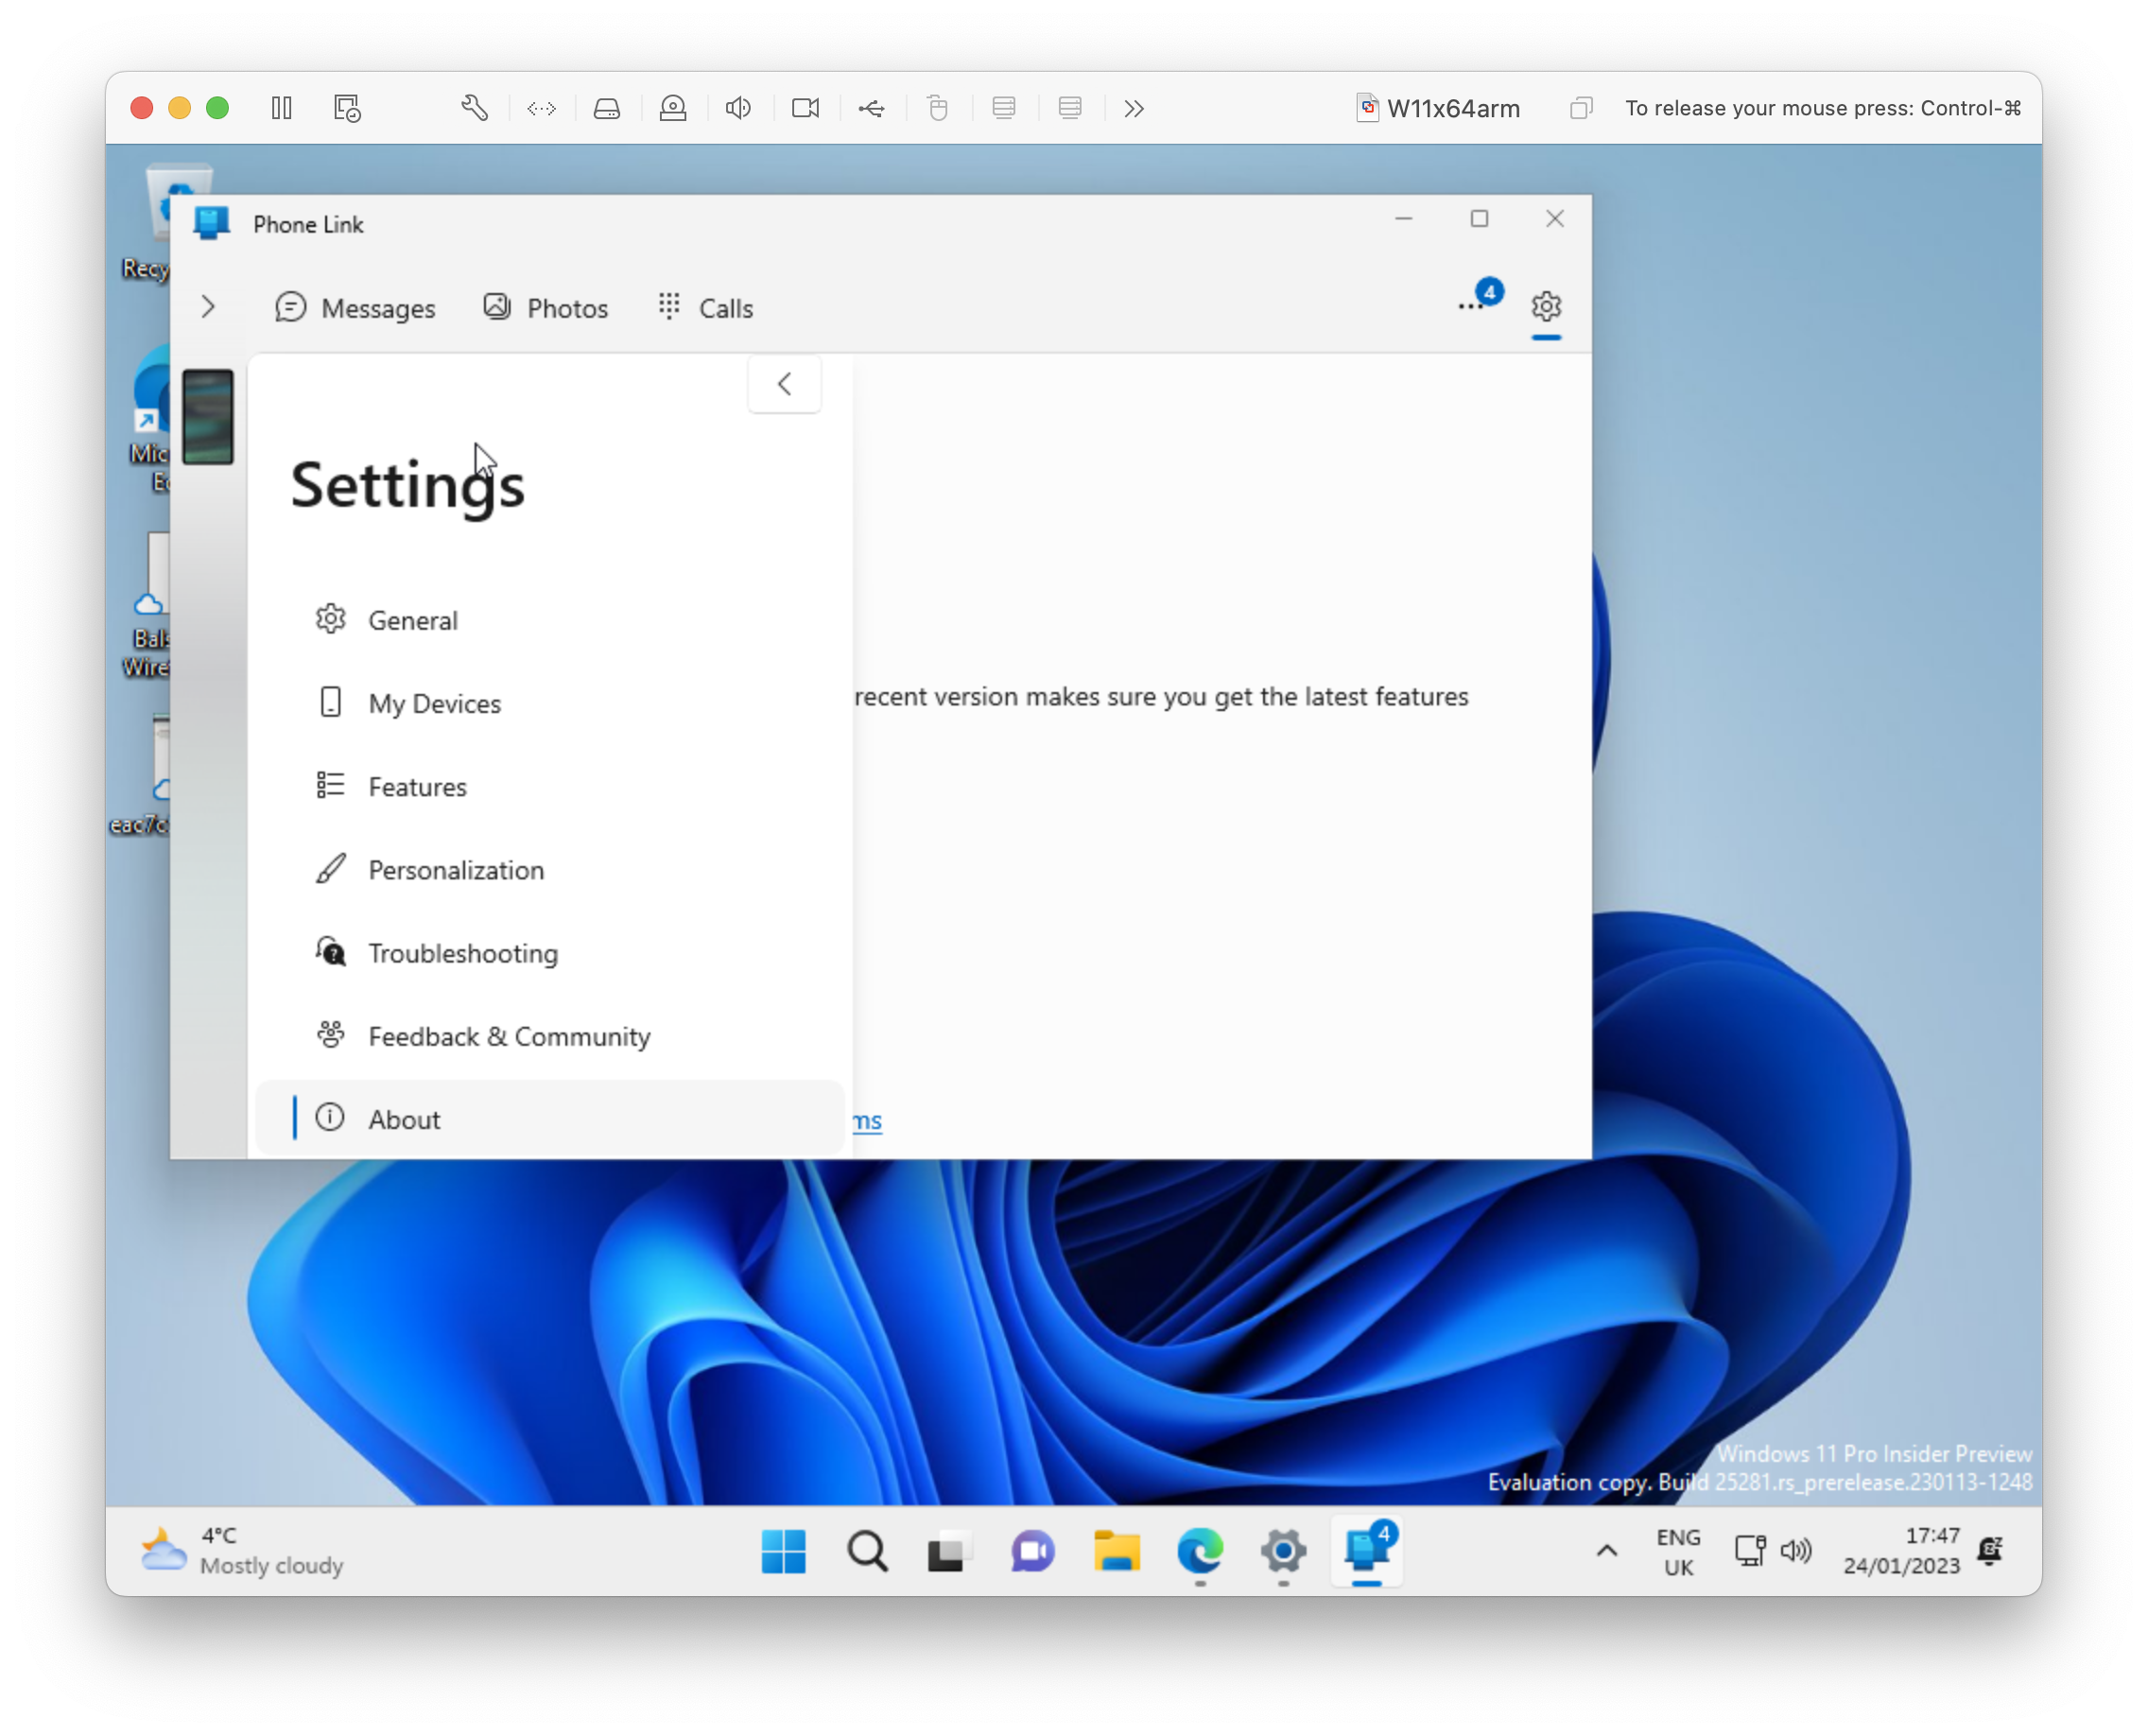Select the phone device thumbnail
The image size is (2148, 1736).
208,417
